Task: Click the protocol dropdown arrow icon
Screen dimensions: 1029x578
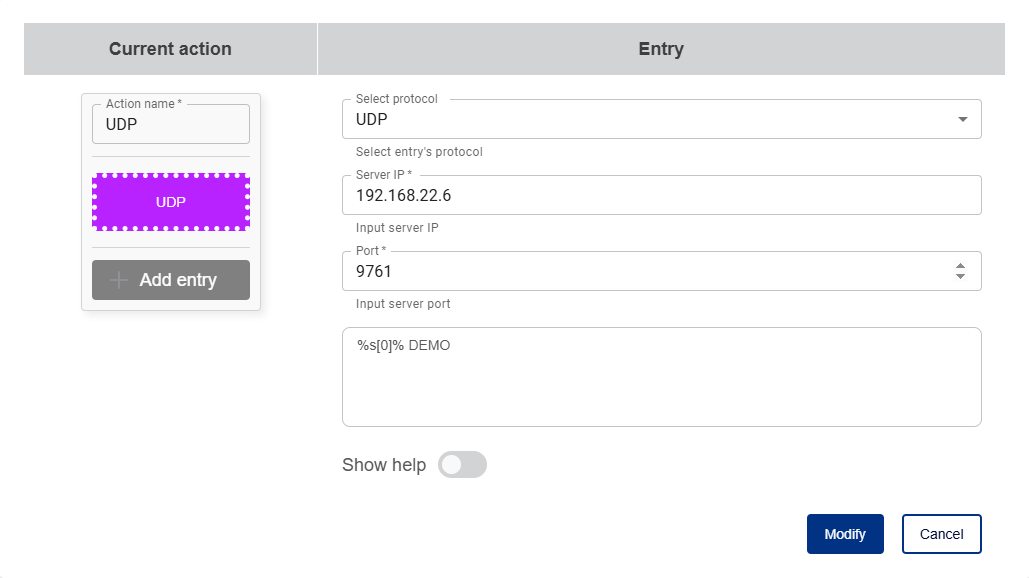Action: point(962,119)
